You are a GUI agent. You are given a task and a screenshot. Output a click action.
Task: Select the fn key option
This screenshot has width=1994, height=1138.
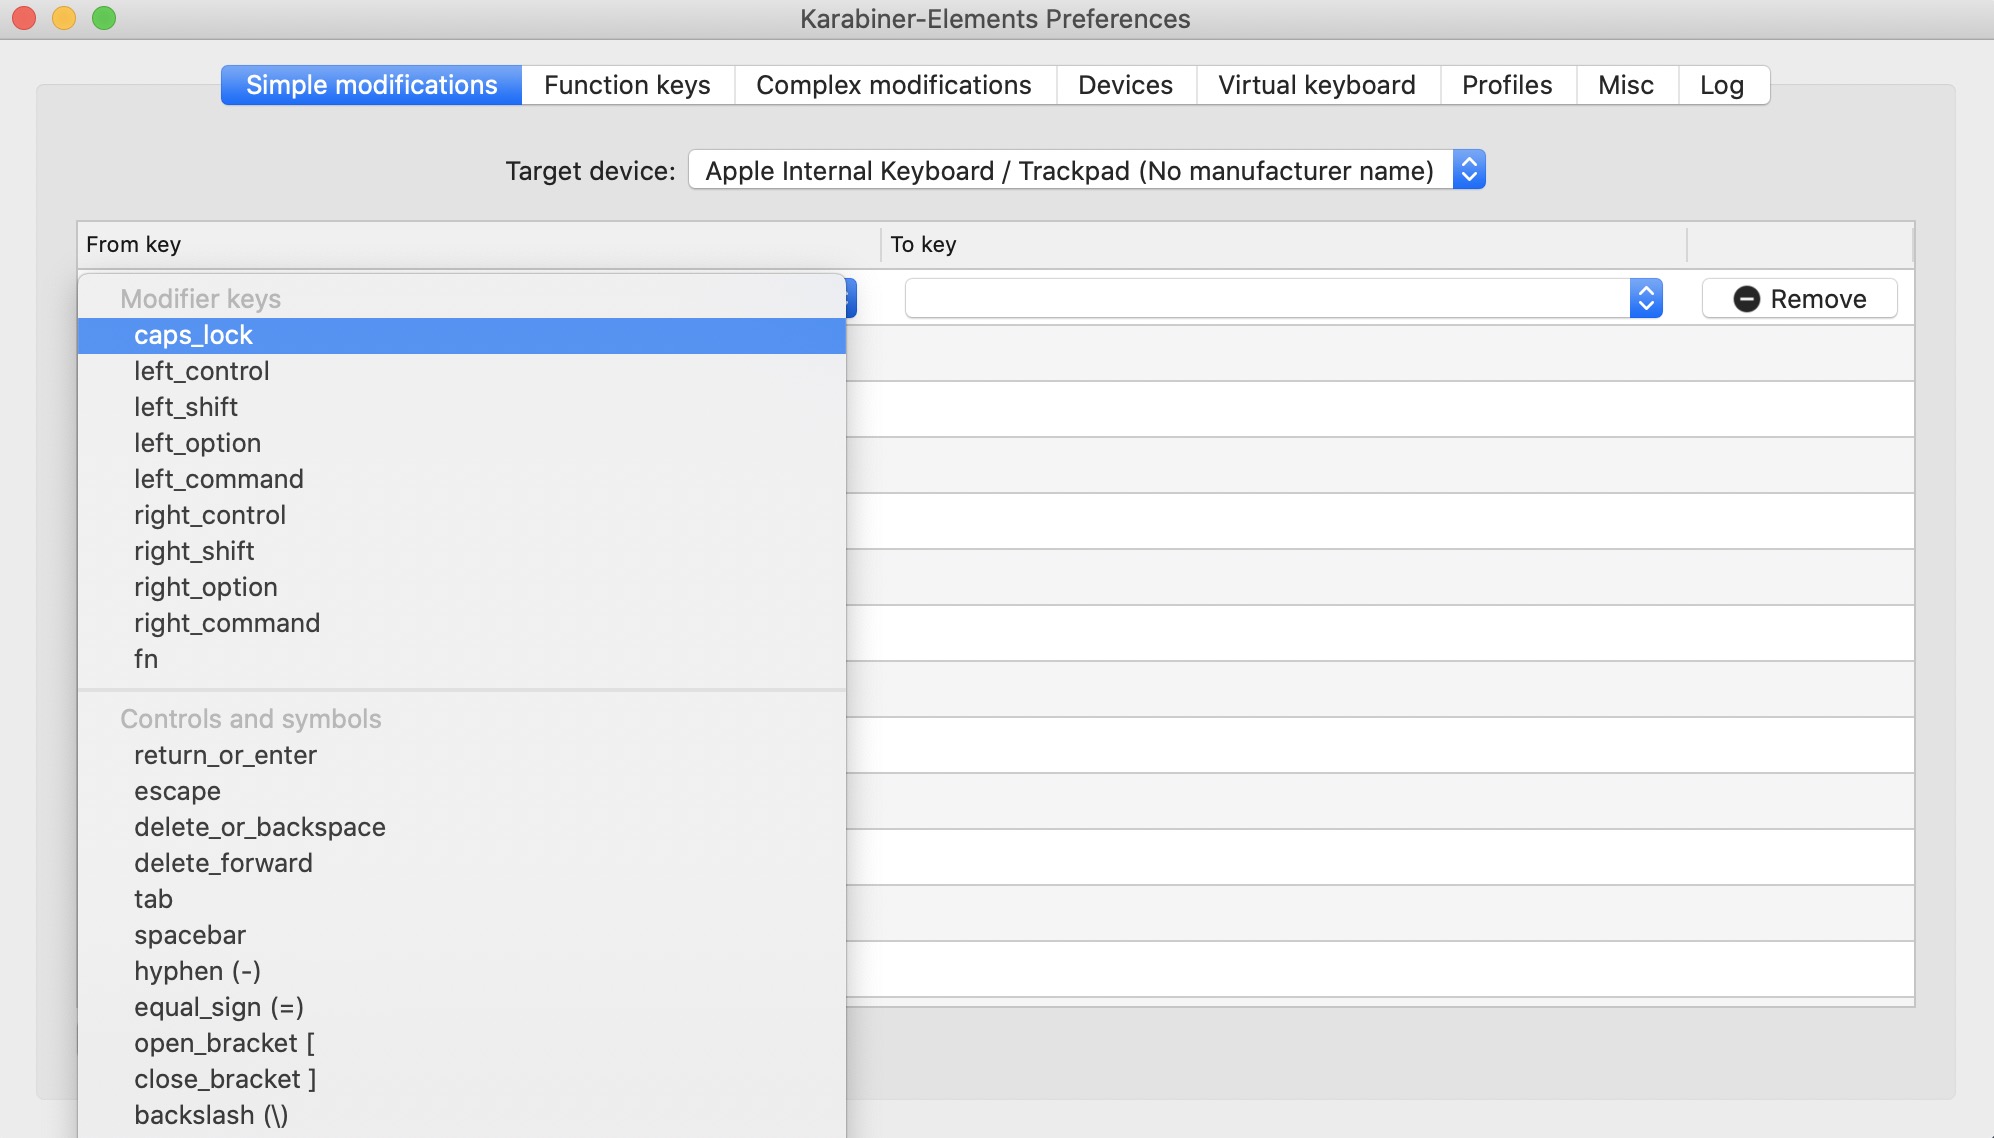pyautogui.click(x=146, y=659)
